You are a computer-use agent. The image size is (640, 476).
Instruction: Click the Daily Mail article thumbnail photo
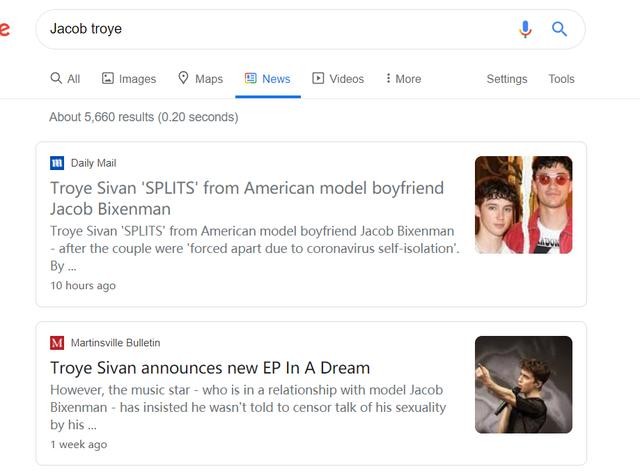pyautogui.click(x=523, y=205)
